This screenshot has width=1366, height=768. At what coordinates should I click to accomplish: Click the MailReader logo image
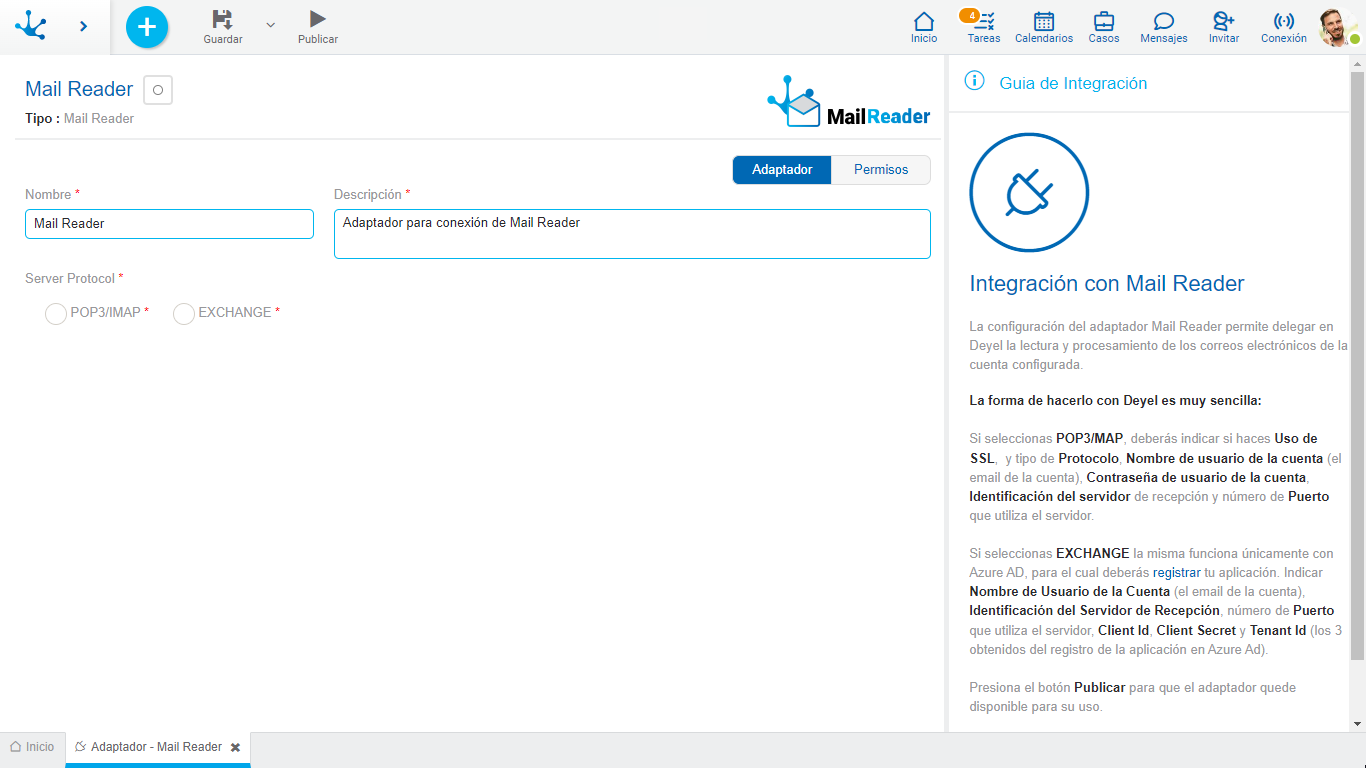849,101
